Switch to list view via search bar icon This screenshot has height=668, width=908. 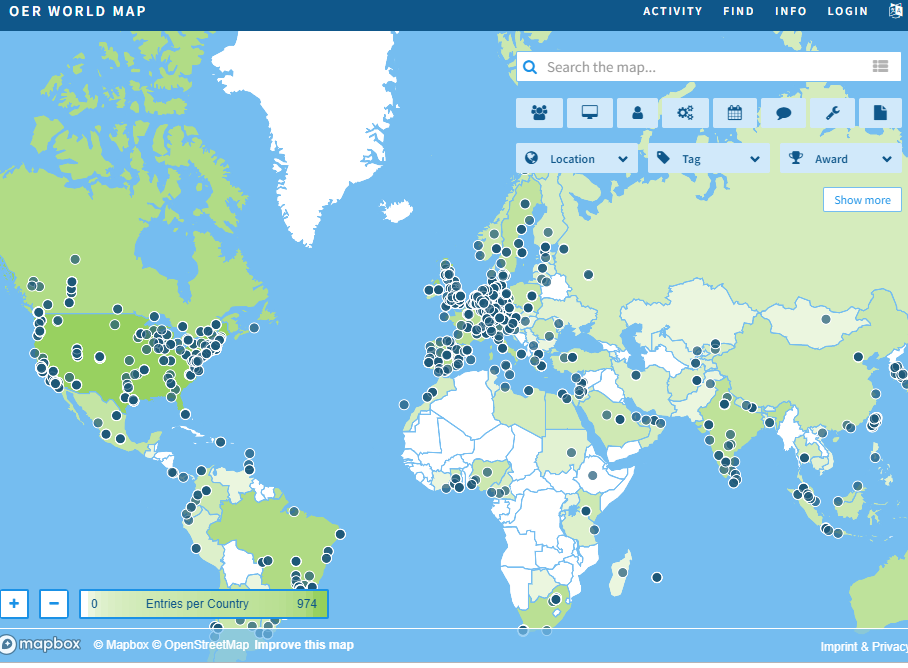880,67
